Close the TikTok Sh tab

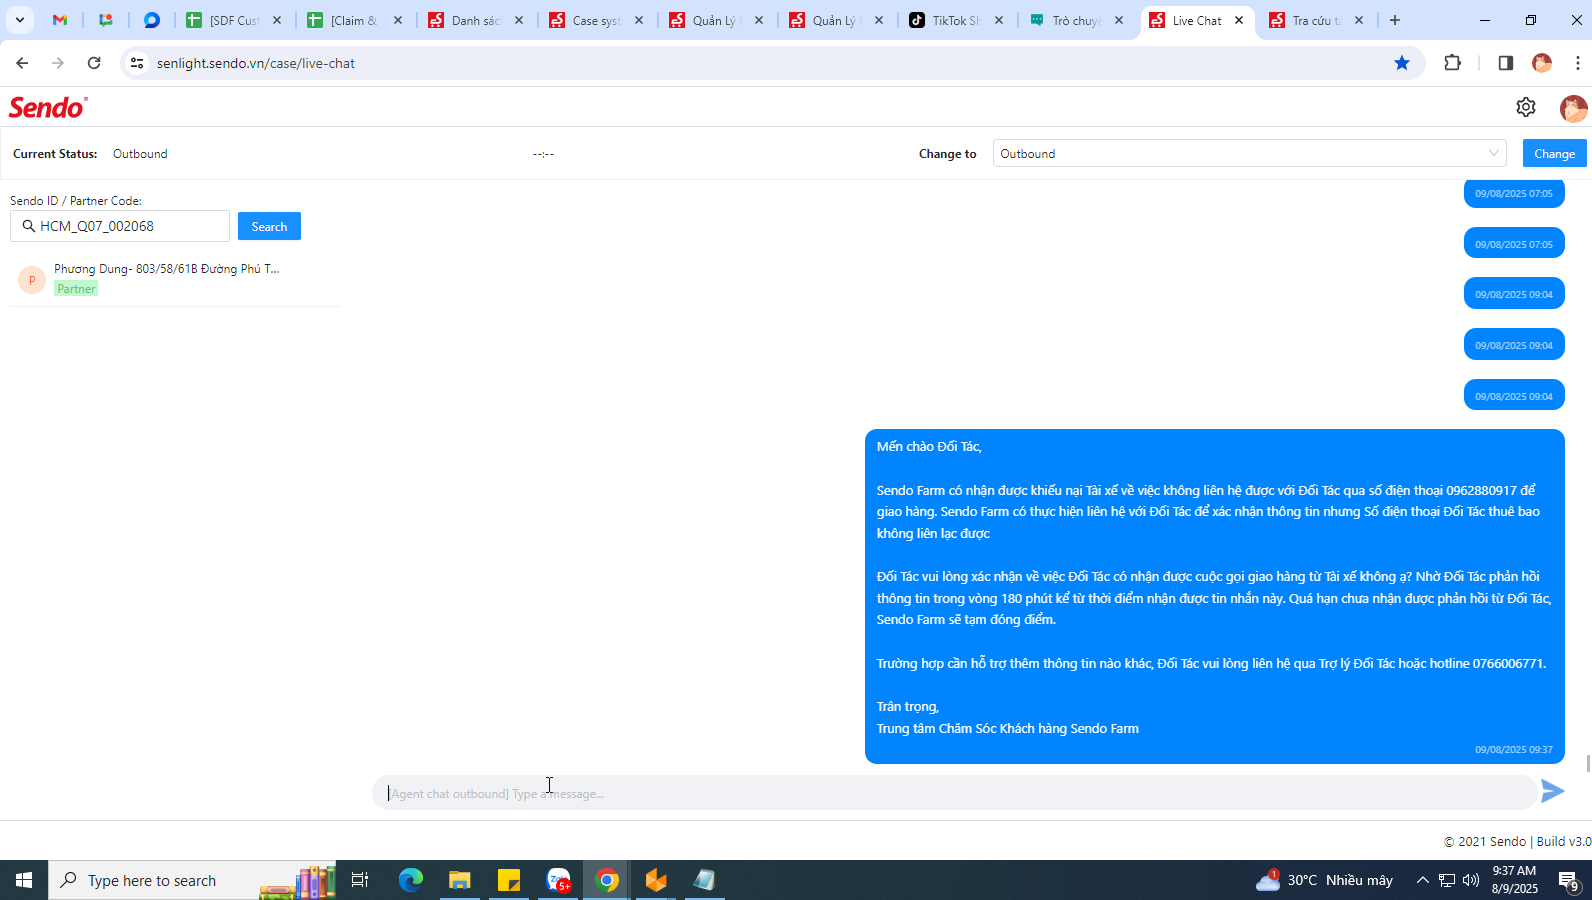tap(999, 20)
